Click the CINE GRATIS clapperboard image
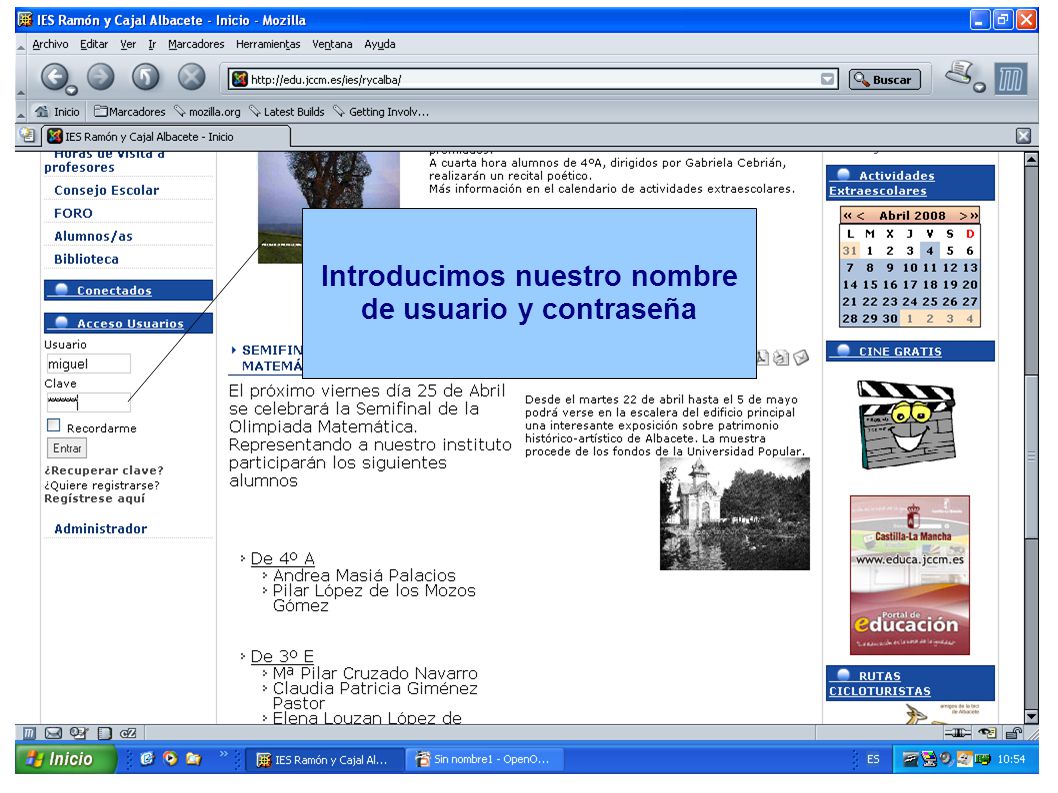The height and width of the screenshot is (793, 1058). 908,425
